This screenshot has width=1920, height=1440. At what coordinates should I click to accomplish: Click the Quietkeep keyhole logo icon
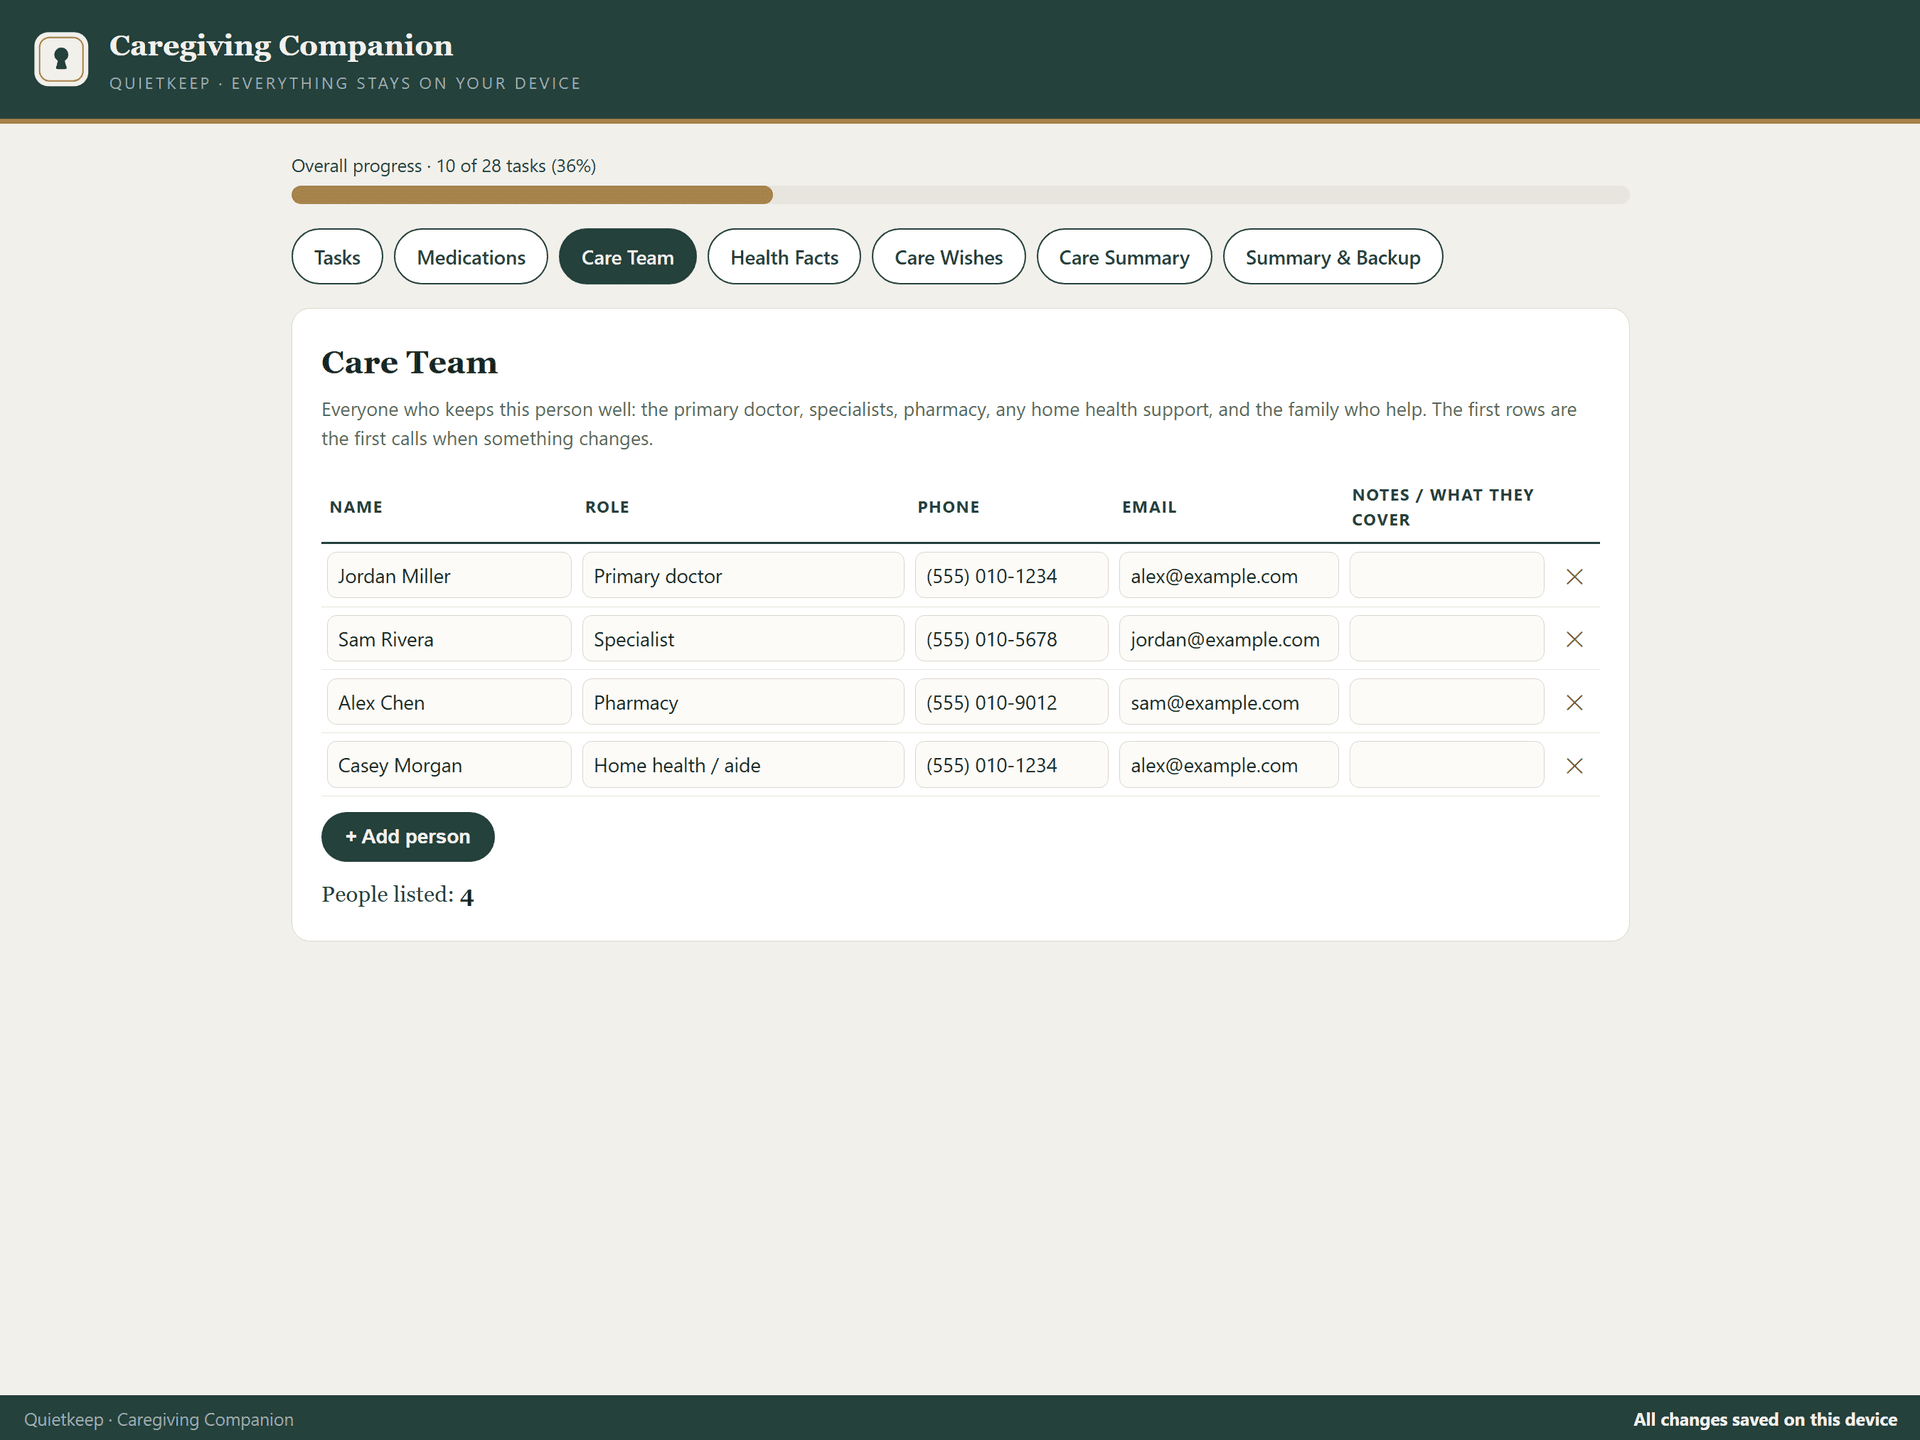[x=61, y=59]
